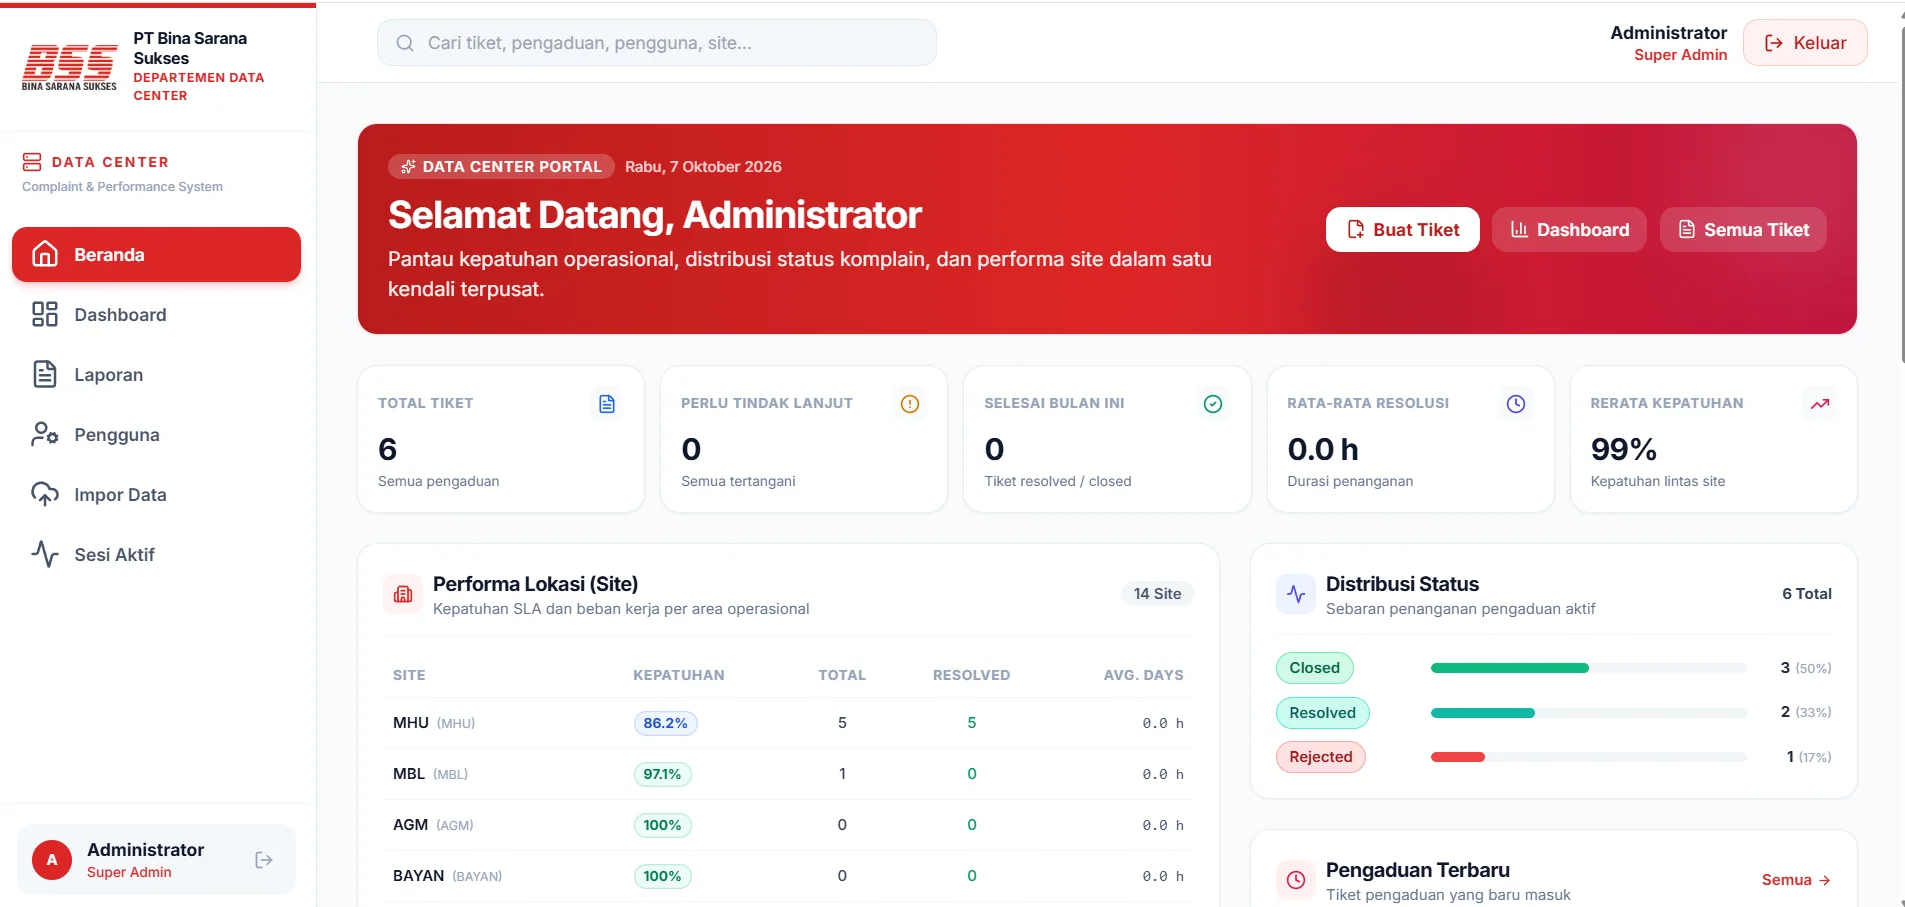Click the Perlu Tindak Lanjut alert icon
The height and width of the screenshot is (907, 1905).
[x=910, y=404]
